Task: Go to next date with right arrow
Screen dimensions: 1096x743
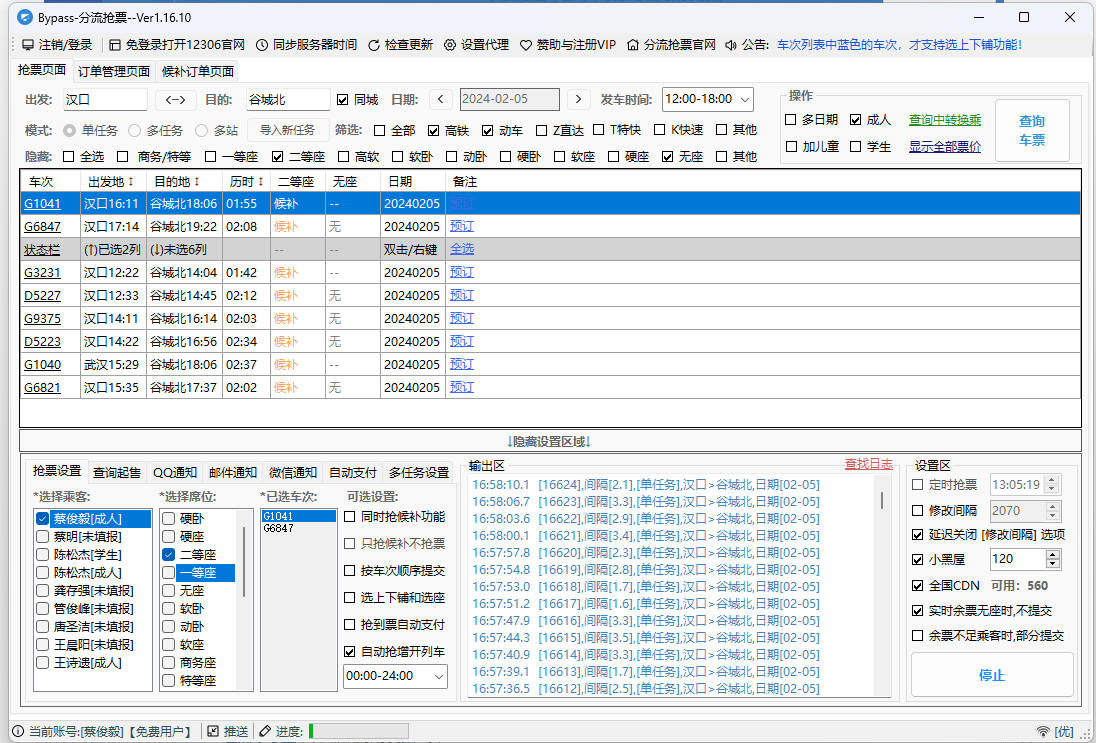Action: [578, 99]
